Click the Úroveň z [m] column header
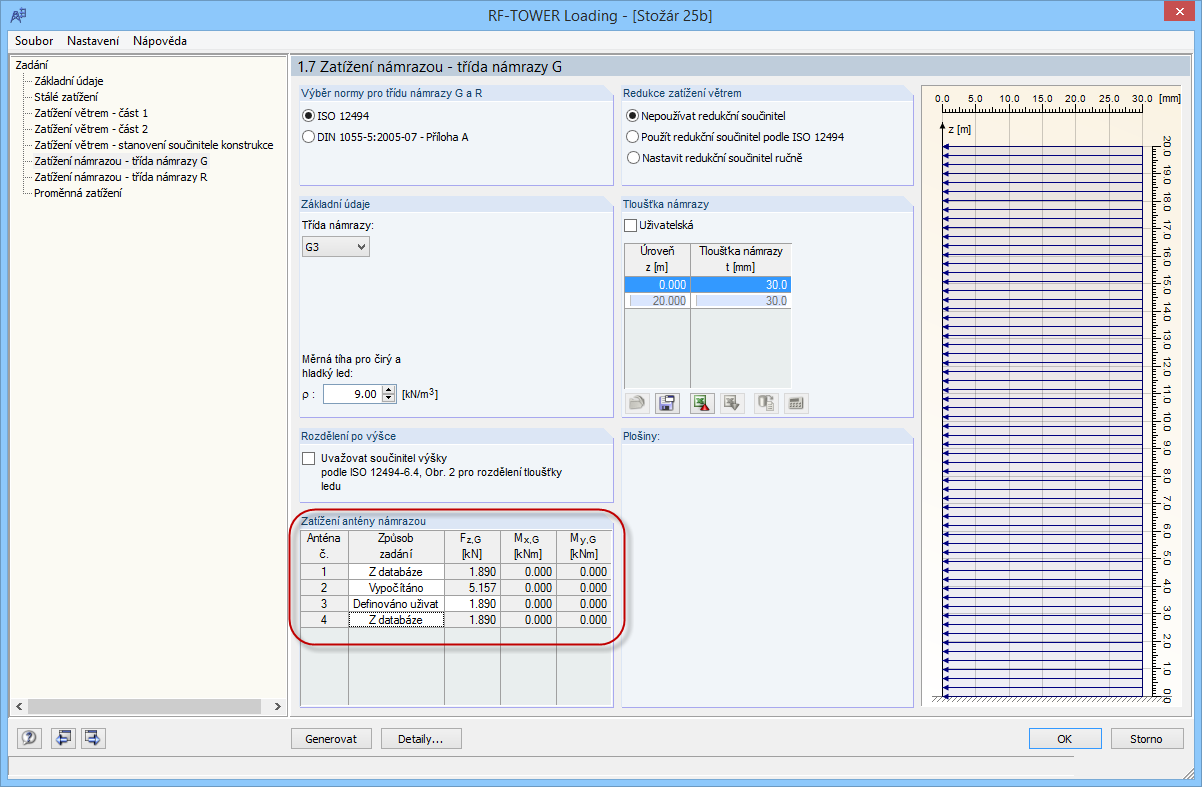Screen dimensions: 1202x787 click(x=657, y=260)
